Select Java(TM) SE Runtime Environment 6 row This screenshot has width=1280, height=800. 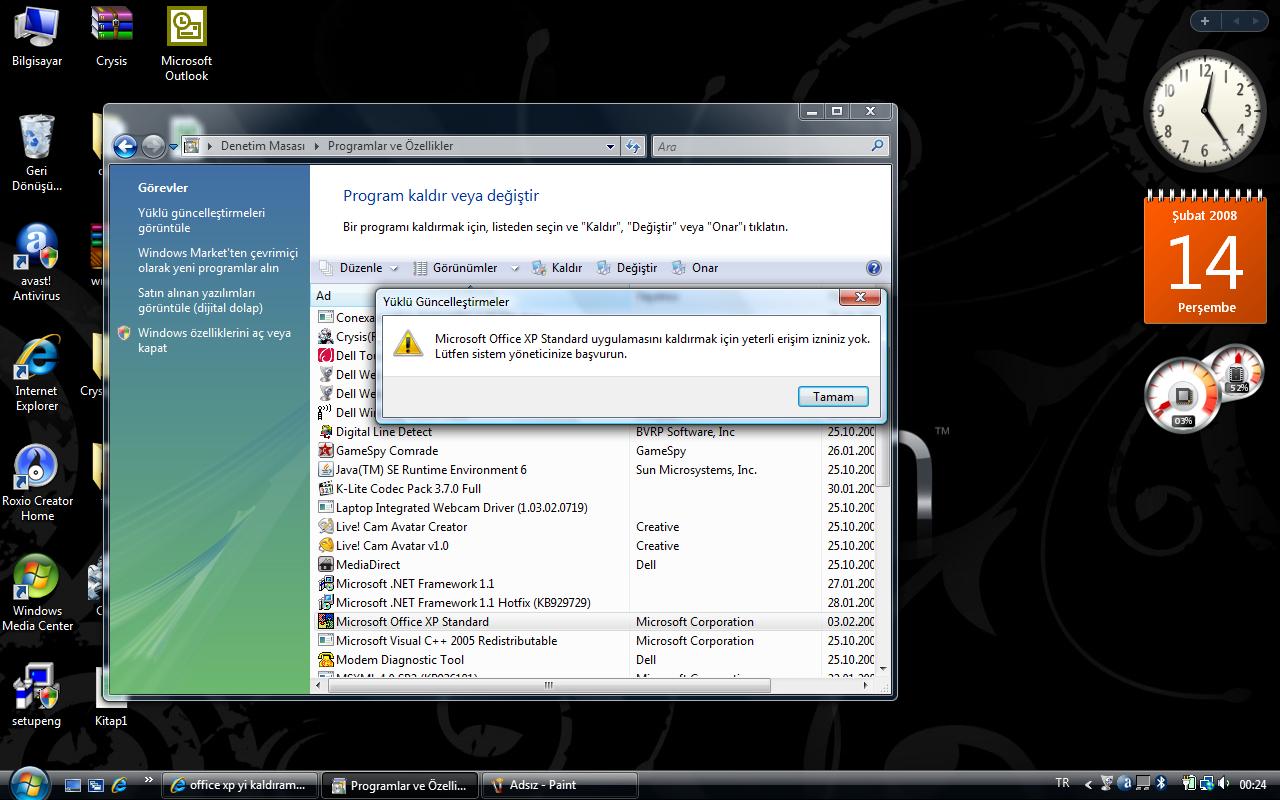596,470
